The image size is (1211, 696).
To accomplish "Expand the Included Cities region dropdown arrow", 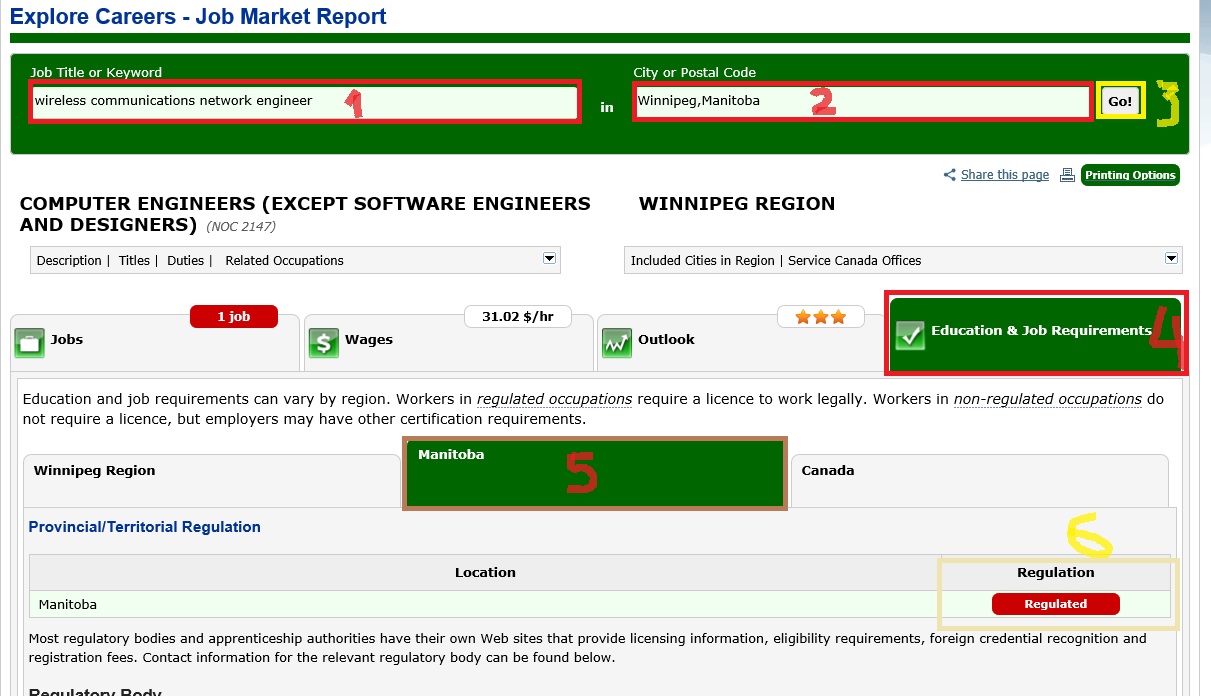I will tap(1171, 258).
